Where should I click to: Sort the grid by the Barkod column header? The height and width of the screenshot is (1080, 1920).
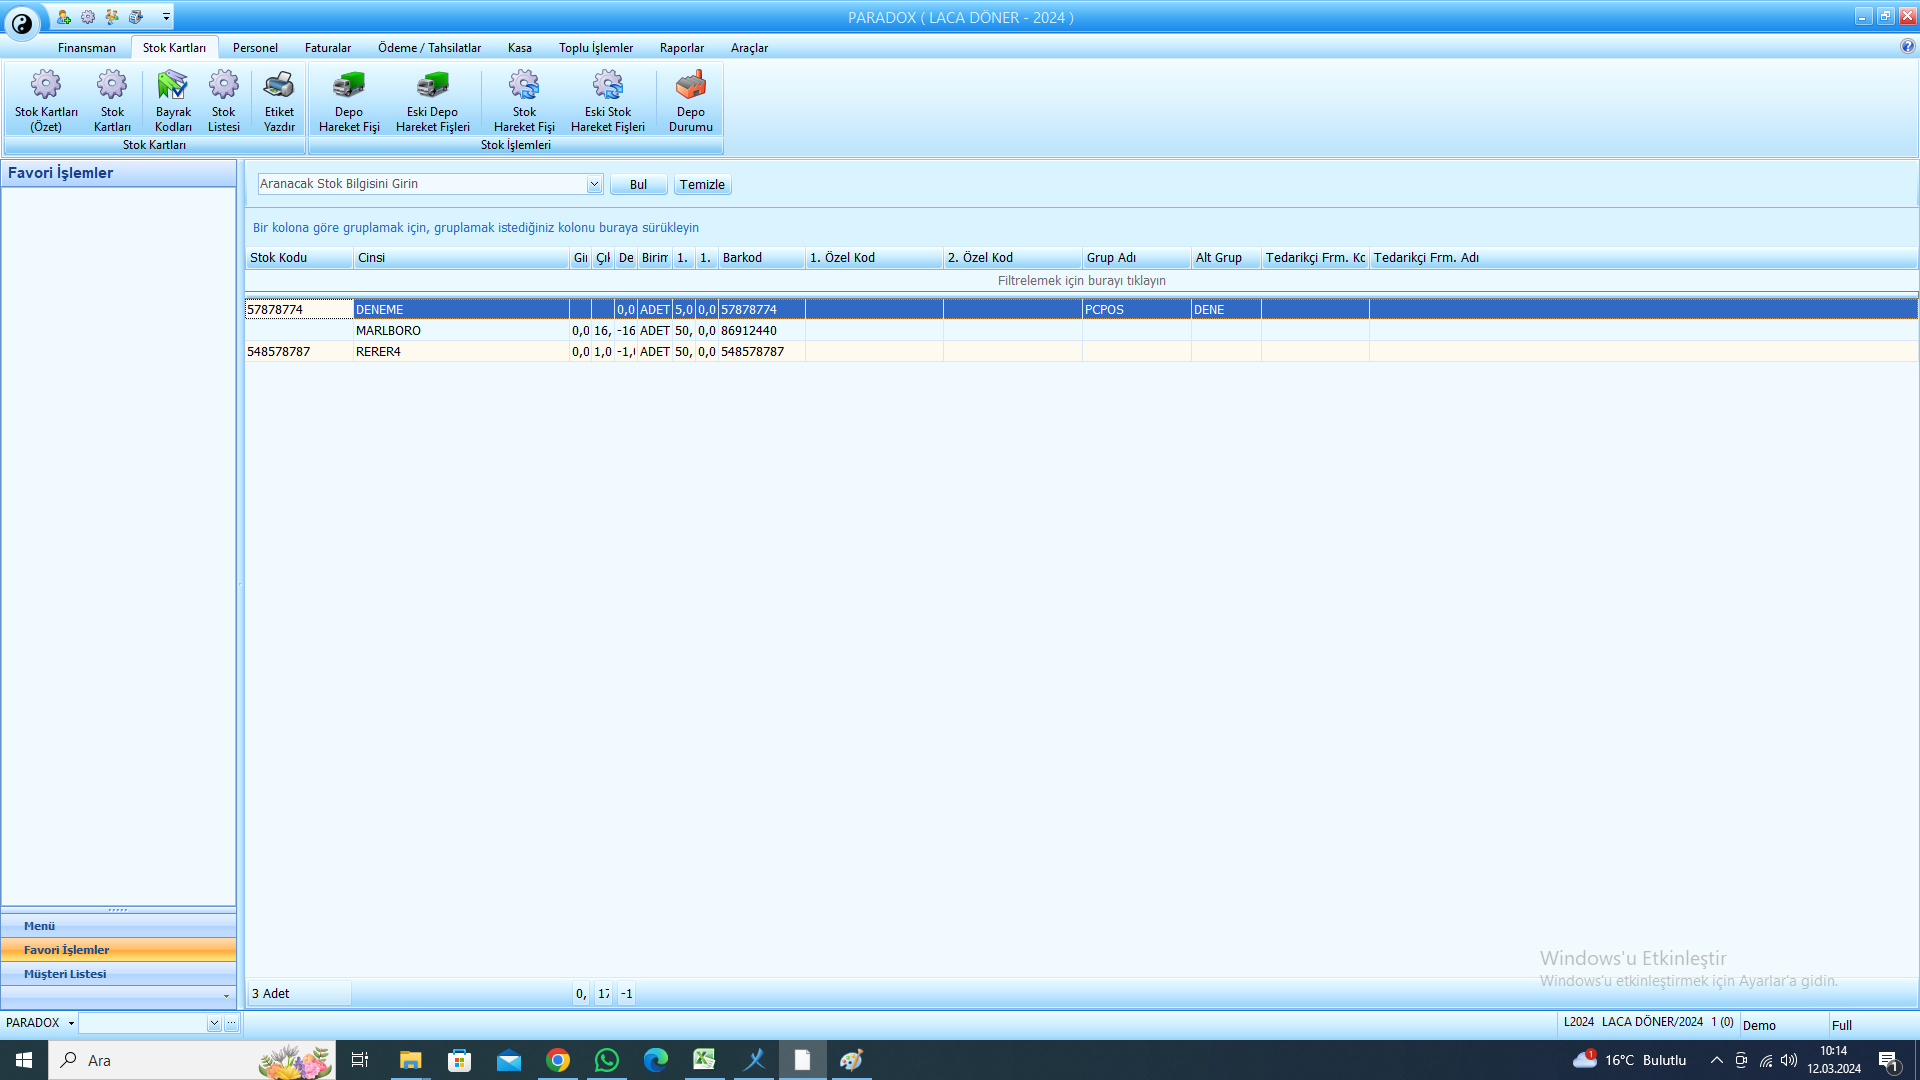point(761,258)
